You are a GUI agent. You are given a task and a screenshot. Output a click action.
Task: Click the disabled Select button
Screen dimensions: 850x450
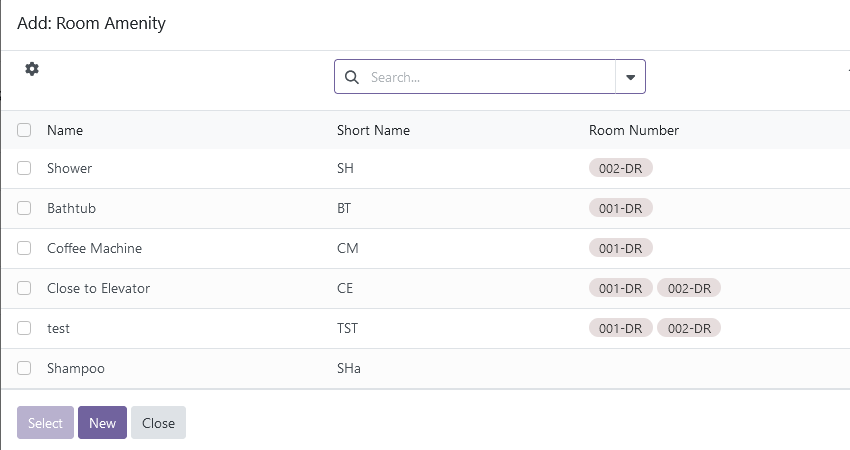point(46,423)
